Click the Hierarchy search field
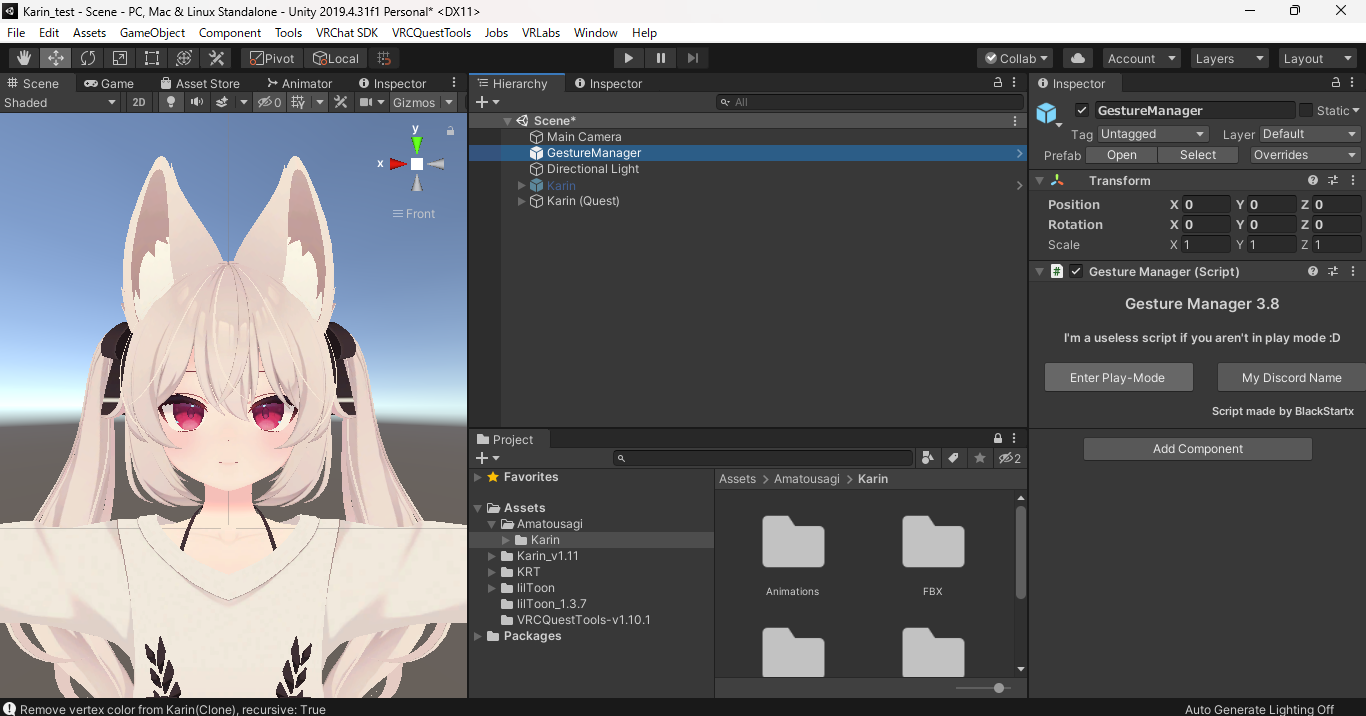This screenshot has height=716, width=1366. 868,102
